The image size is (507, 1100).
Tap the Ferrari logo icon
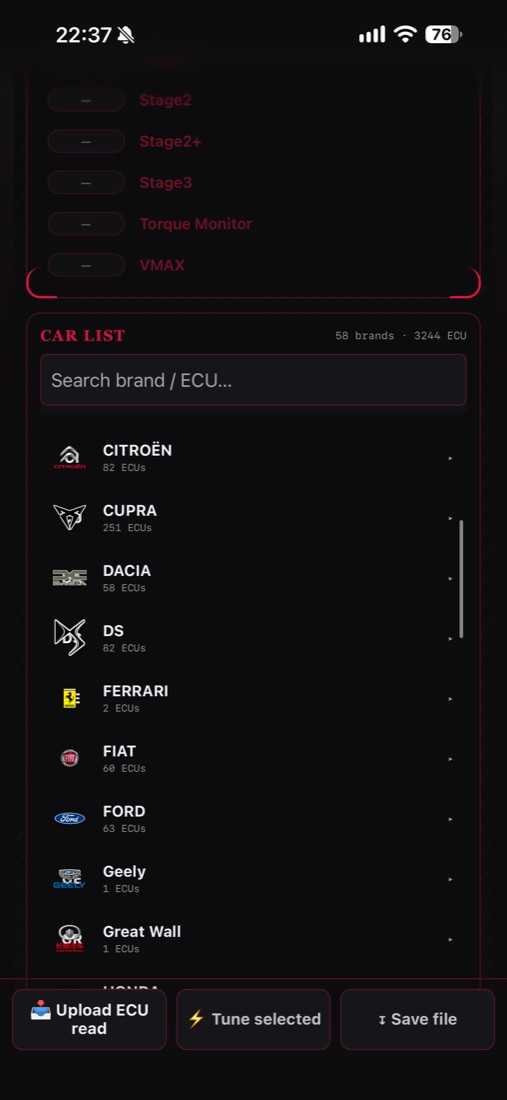click(71, 698)
